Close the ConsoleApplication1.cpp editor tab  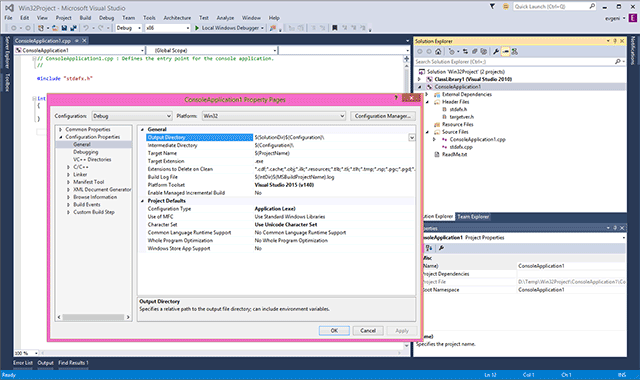pyautogui.click(x=84, y=41)
